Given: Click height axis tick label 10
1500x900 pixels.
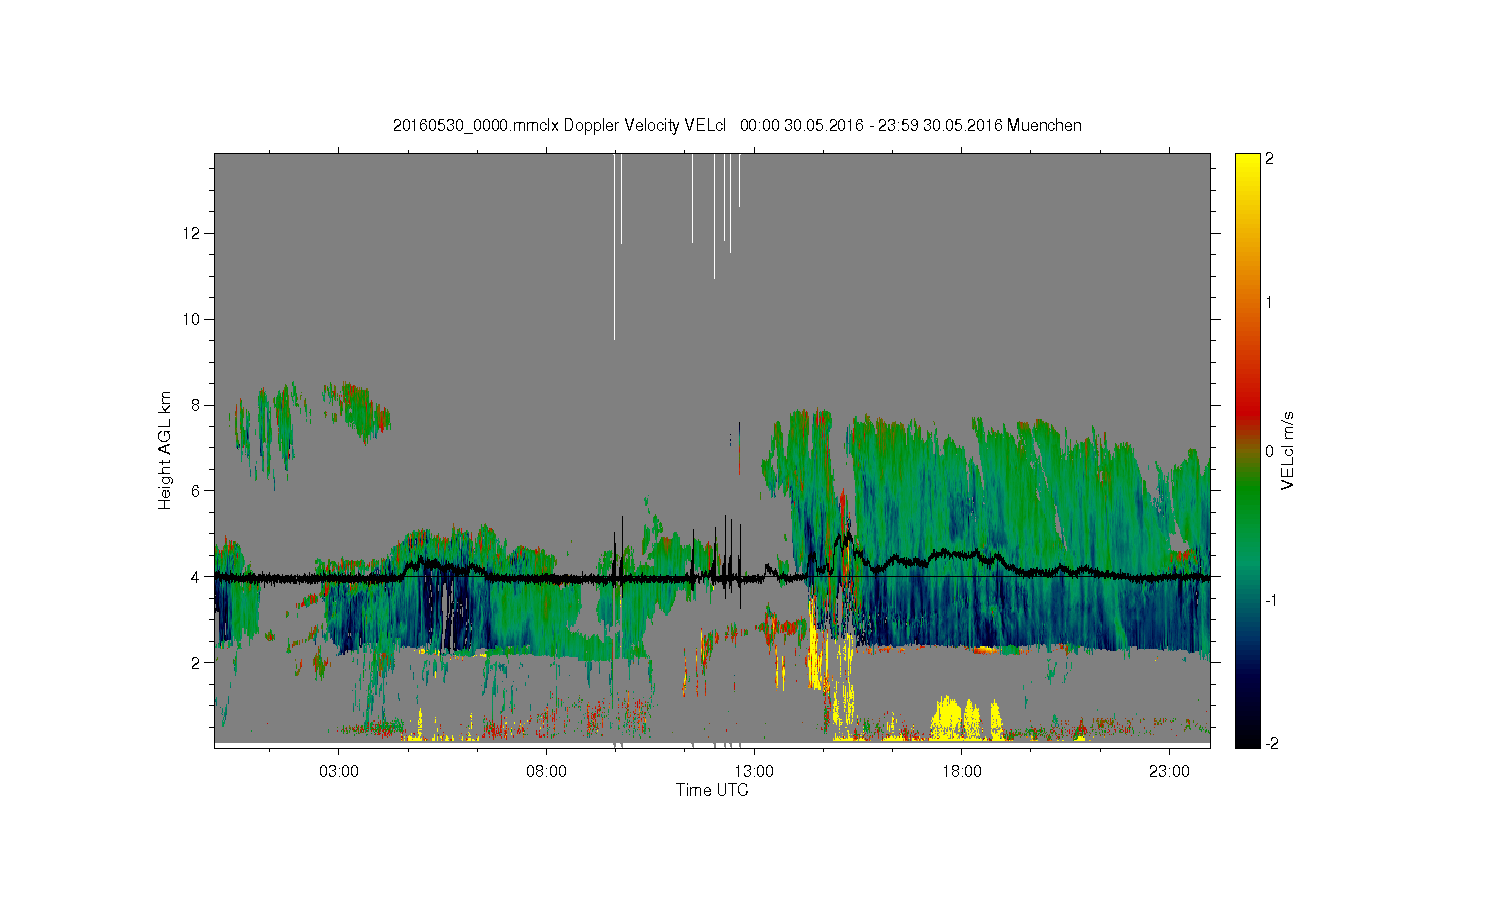Looking at the screenshot, I should pyautogui.click(x=192, y=320).
